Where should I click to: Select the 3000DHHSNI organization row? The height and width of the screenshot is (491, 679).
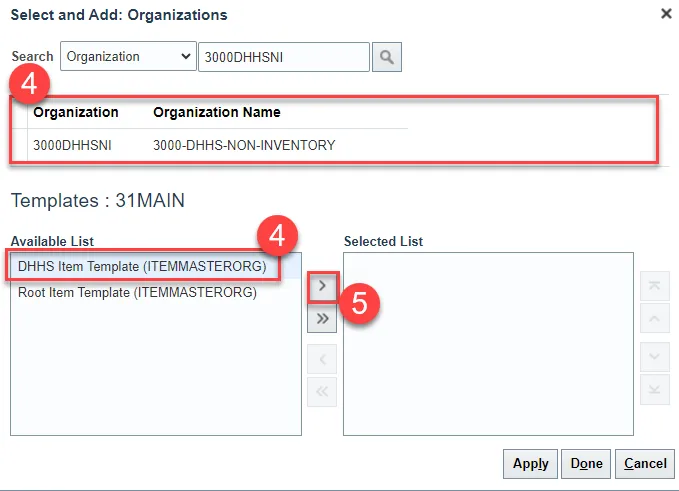[72, 145]
